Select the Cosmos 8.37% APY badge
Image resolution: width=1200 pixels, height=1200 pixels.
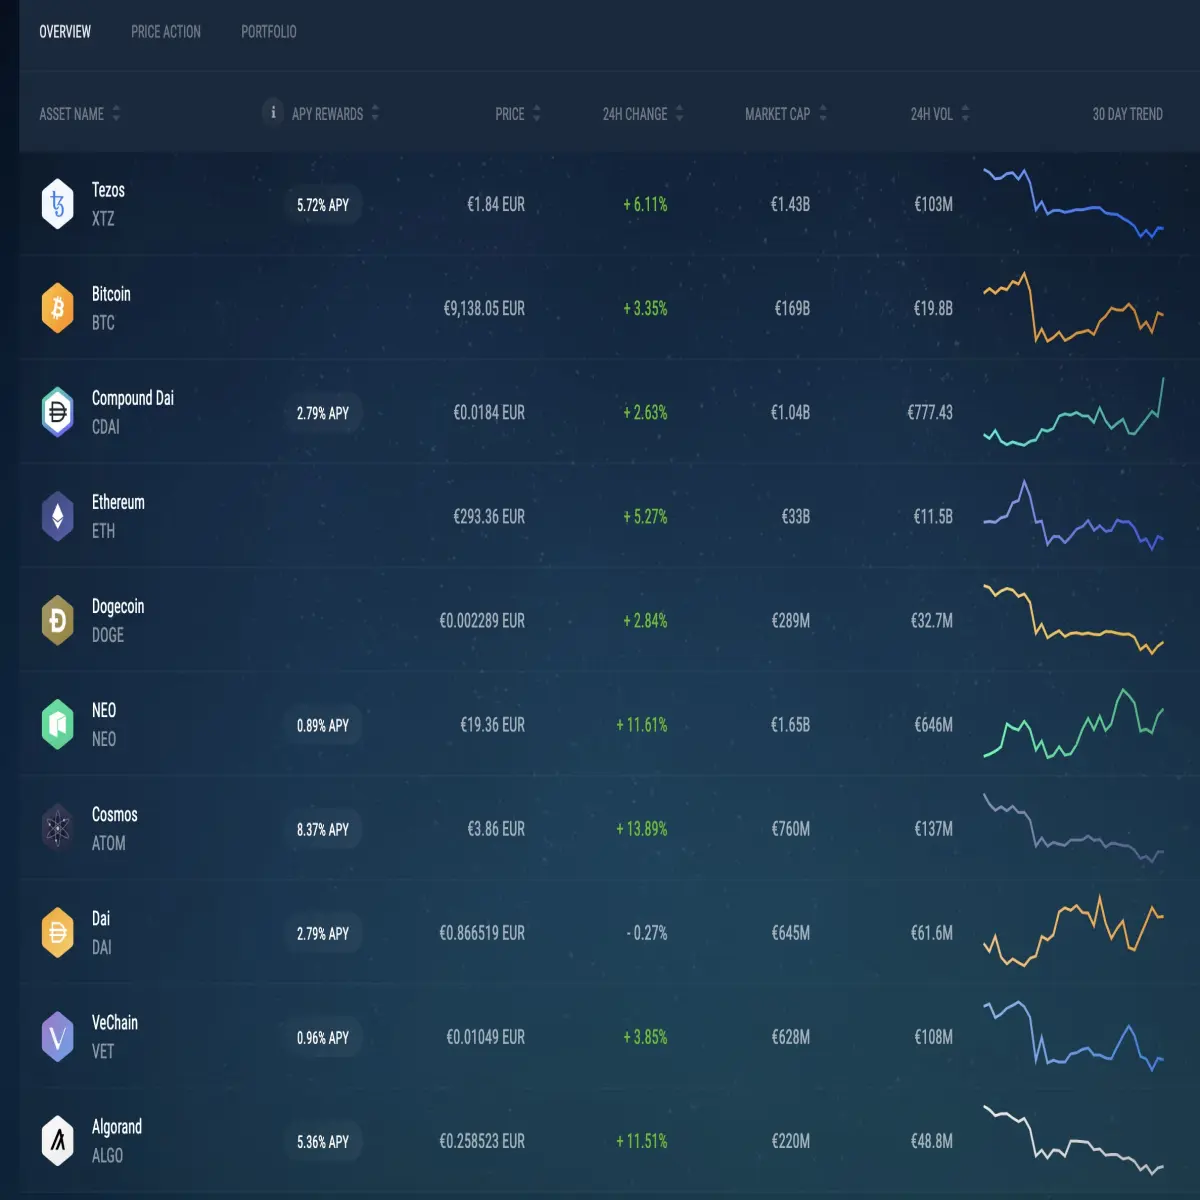click(x=322, y=829)
